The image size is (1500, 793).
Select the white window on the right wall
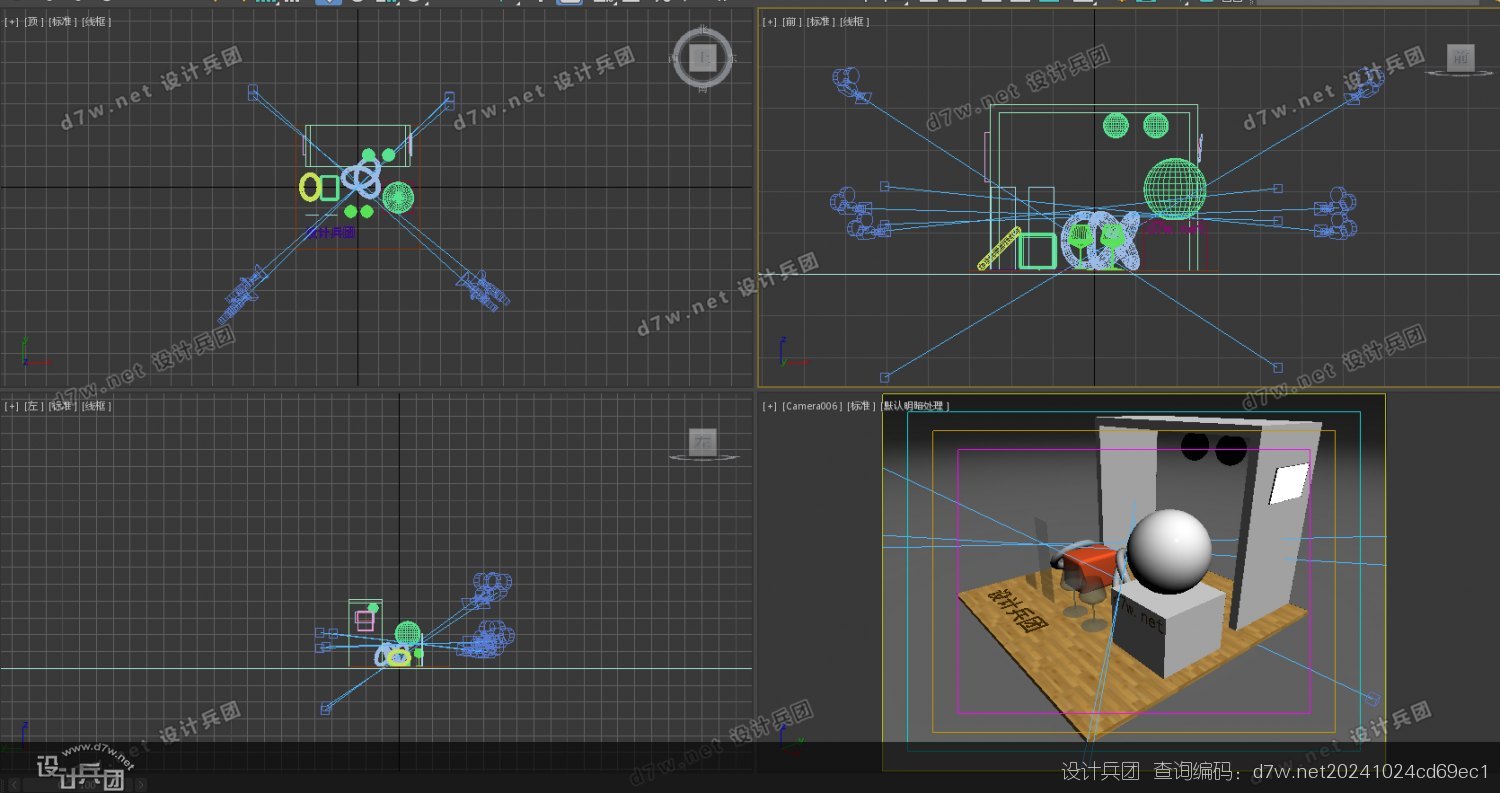point(1289,483)
